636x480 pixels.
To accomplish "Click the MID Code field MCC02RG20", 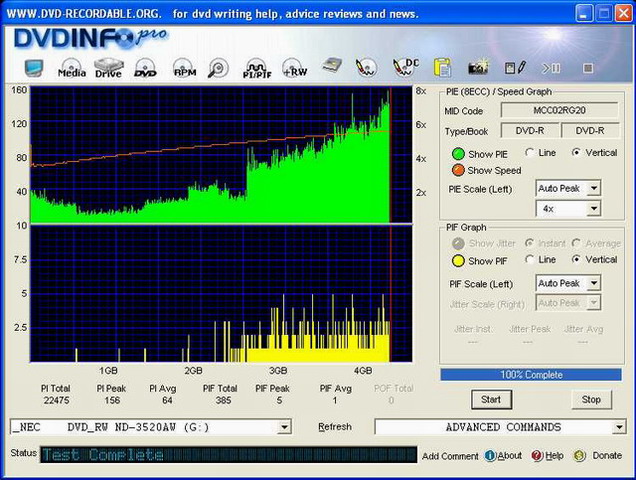I will click(x=559, y=110).
